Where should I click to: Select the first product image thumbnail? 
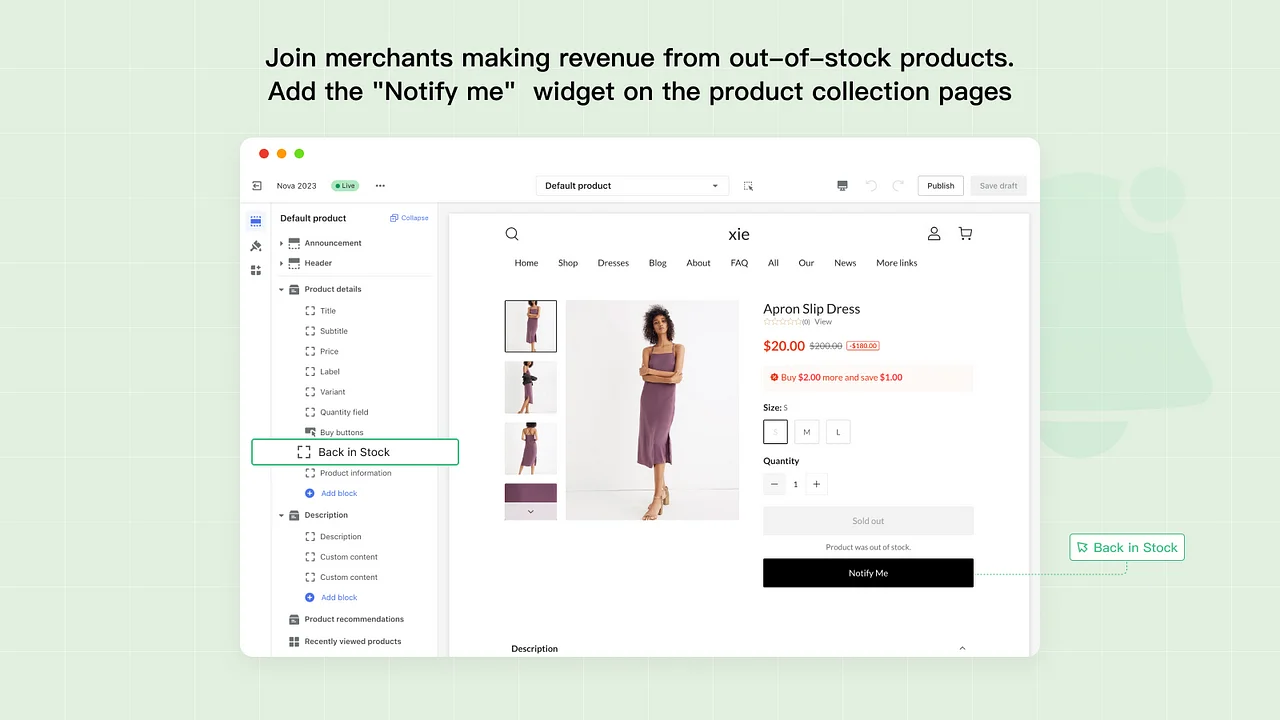pyautogui.click(x=530, y=326)
